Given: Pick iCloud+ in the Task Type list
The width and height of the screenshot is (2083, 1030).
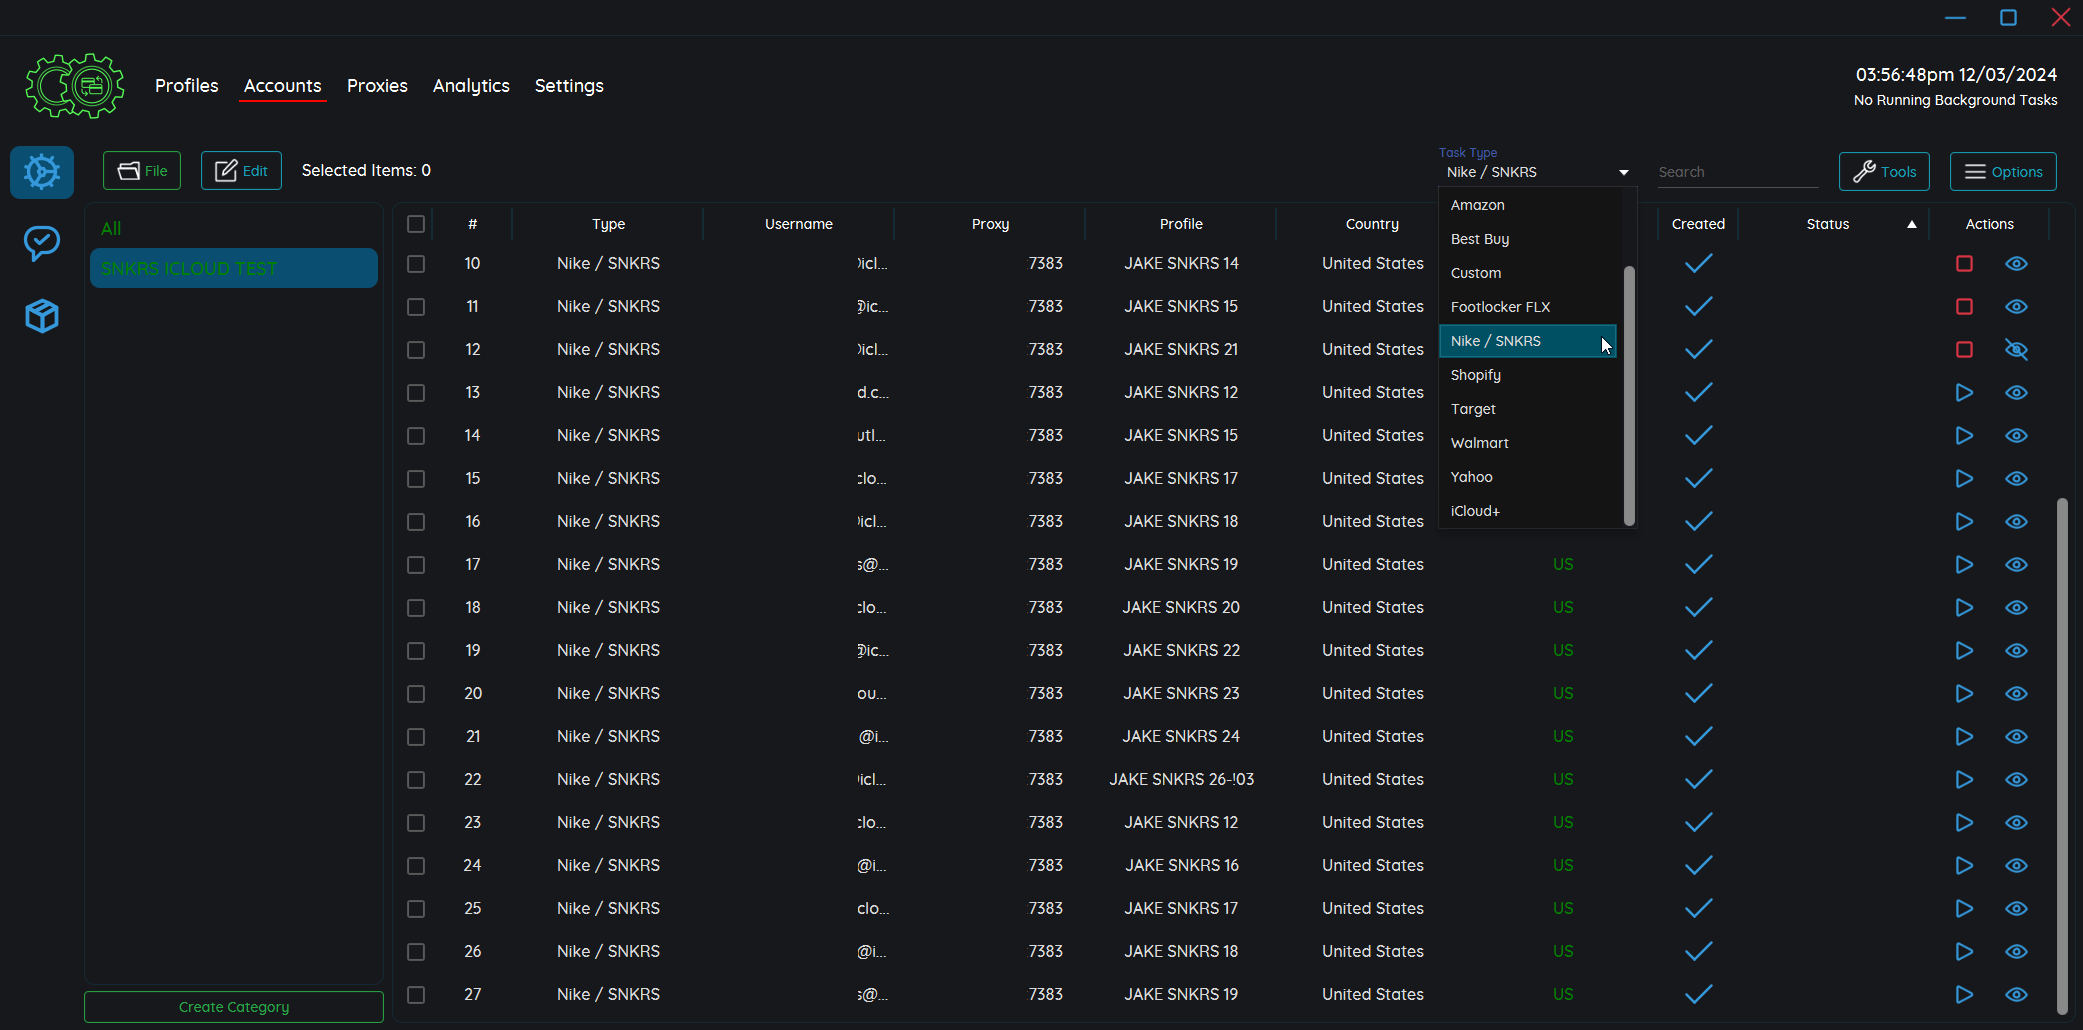Looking at the screenshot, I should coord(1475,511).
